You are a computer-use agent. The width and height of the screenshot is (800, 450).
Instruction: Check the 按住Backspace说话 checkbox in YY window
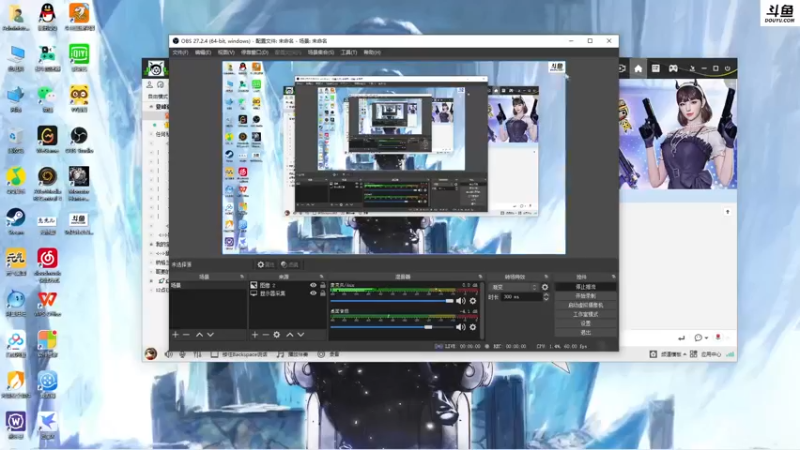click(214, 354)
